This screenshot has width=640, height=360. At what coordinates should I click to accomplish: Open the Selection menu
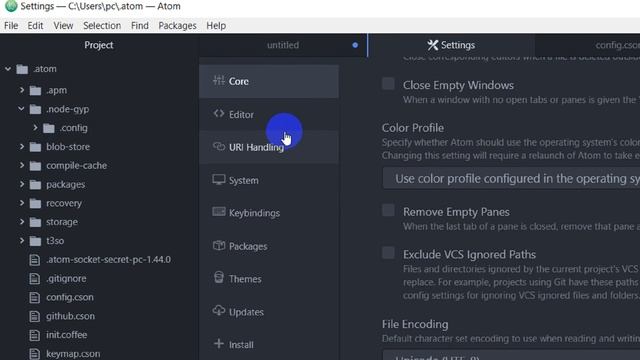[x=102, y=25]
